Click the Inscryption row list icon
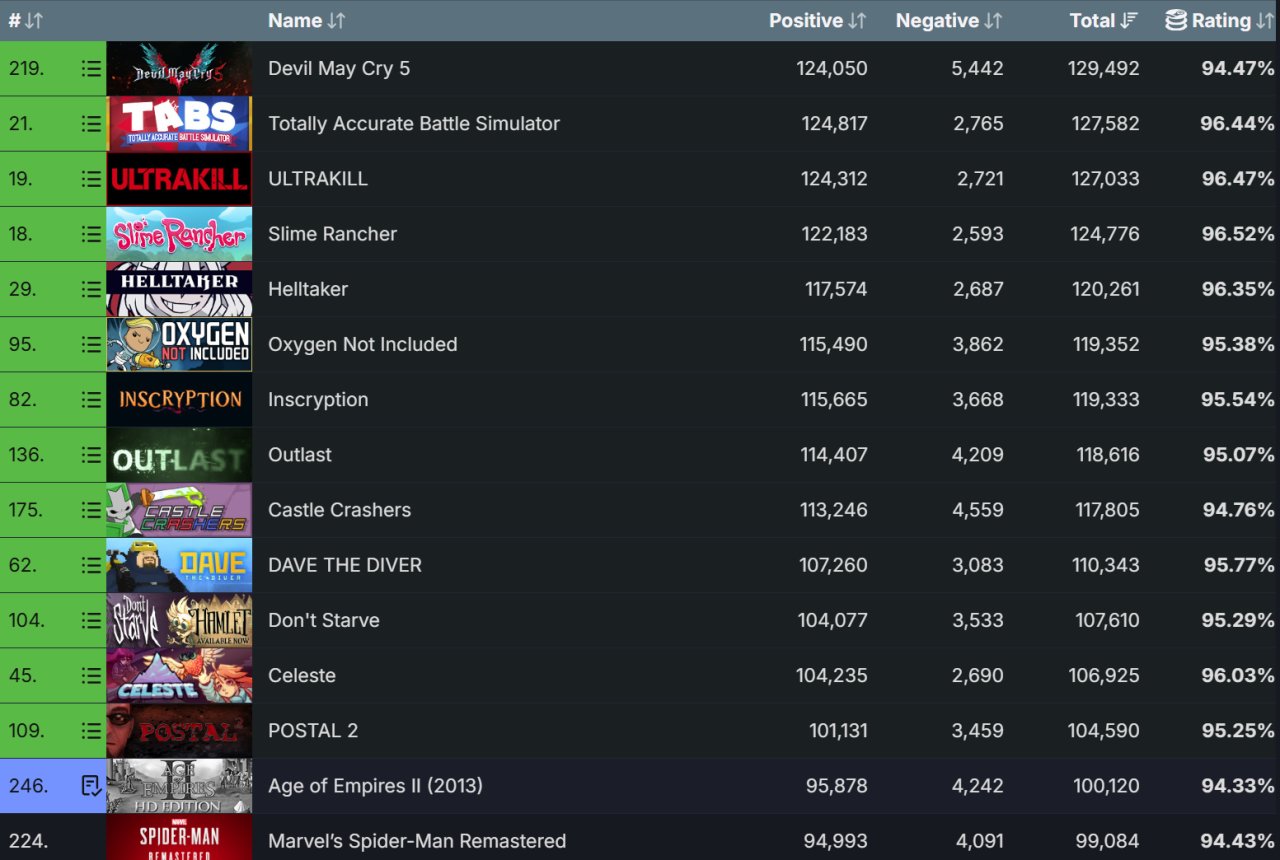 tap(91, 399)
